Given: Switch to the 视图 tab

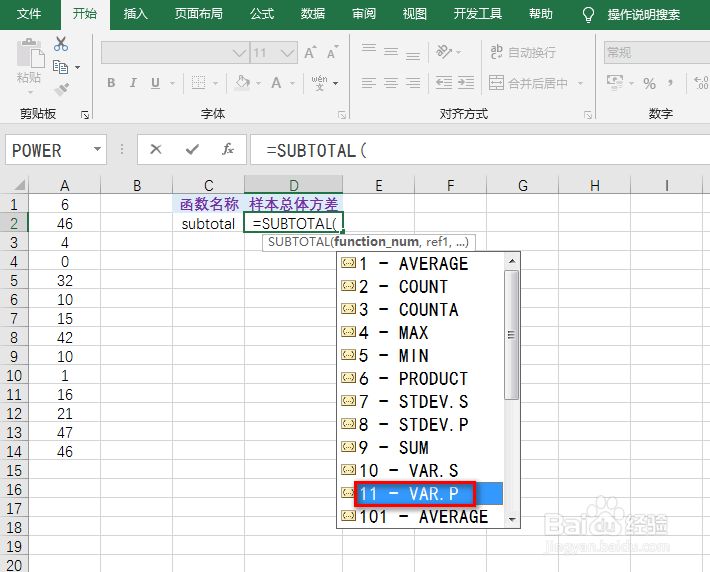Looking at the screenshot, I should [x=415, y=14].
